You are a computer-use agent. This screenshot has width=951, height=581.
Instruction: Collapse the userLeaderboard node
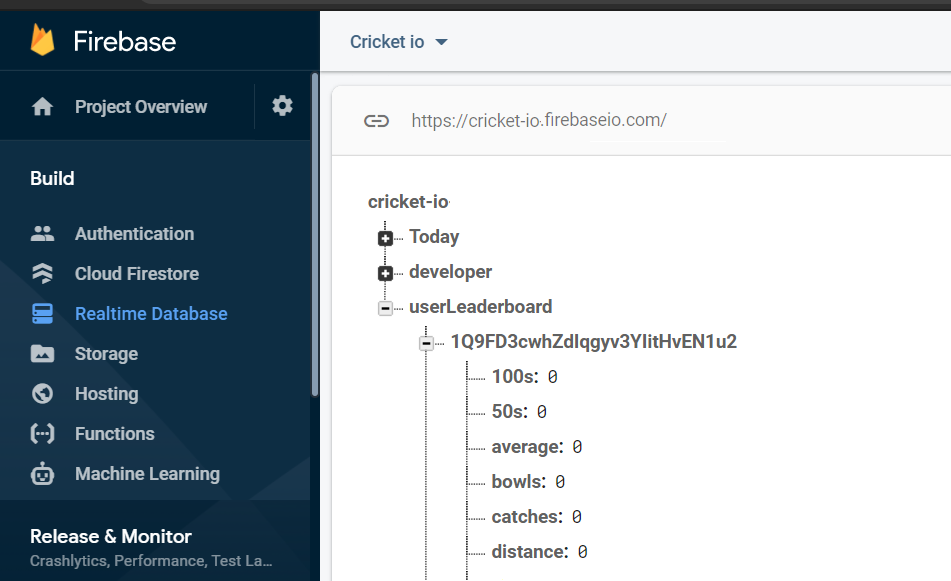(385, 309)
